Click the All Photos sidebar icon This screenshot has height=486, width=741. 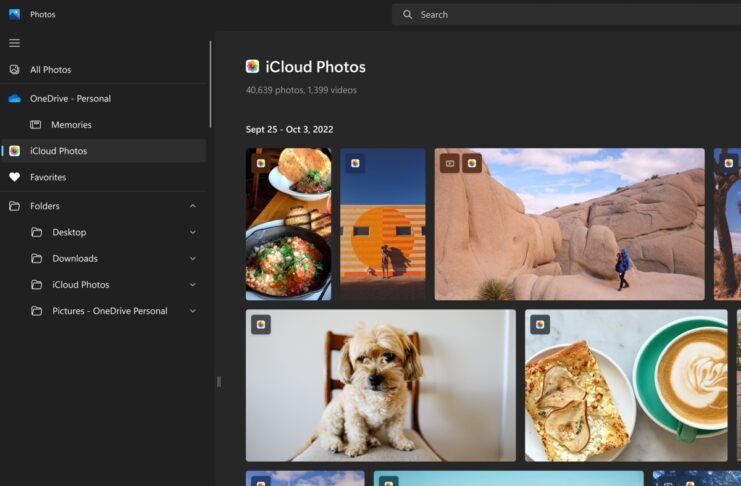[15, 69]
